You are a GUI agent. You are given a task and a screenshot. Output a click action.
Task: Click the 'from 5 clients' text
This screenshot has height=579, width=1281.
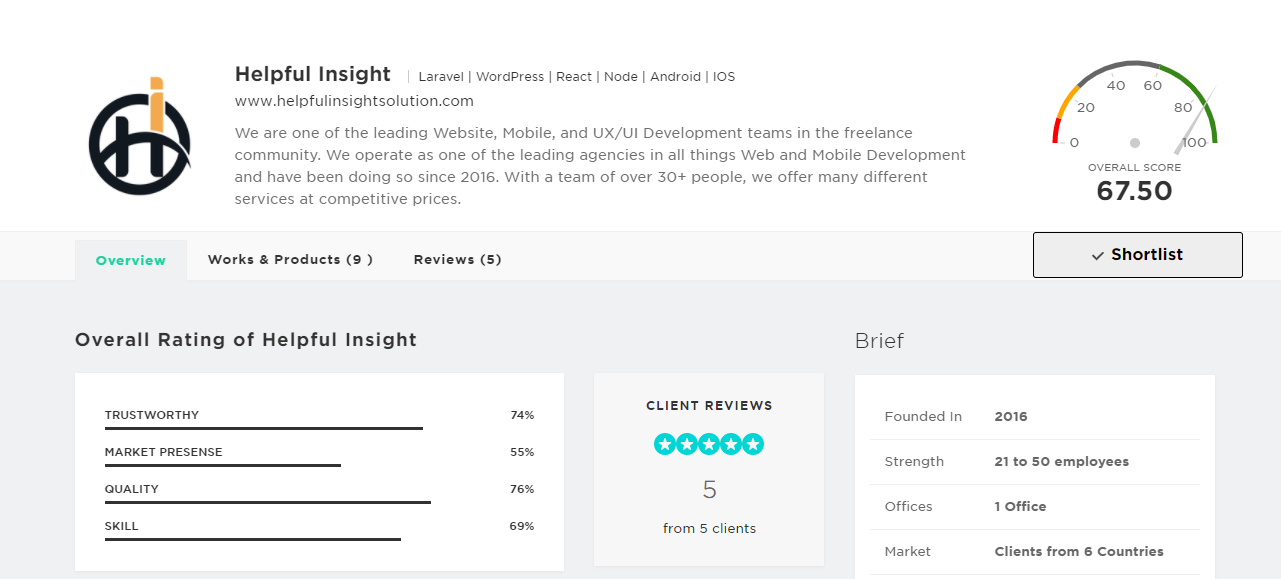pyautogui.click(x=709, y=528)
